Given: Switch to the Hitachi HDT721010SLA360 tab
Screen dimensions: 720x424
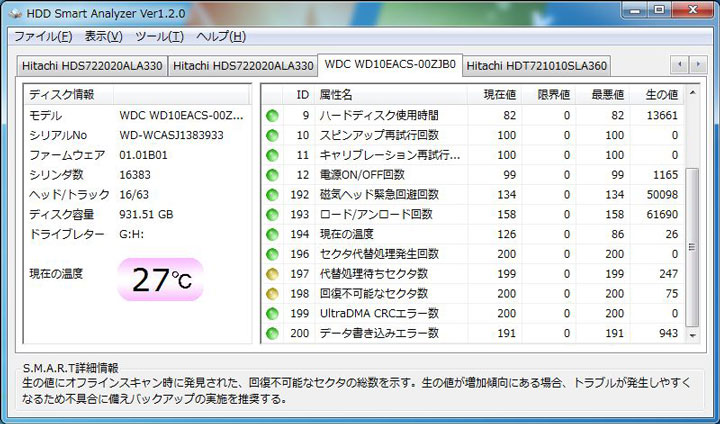Looking at the screenshot, I should click(536, 66).
